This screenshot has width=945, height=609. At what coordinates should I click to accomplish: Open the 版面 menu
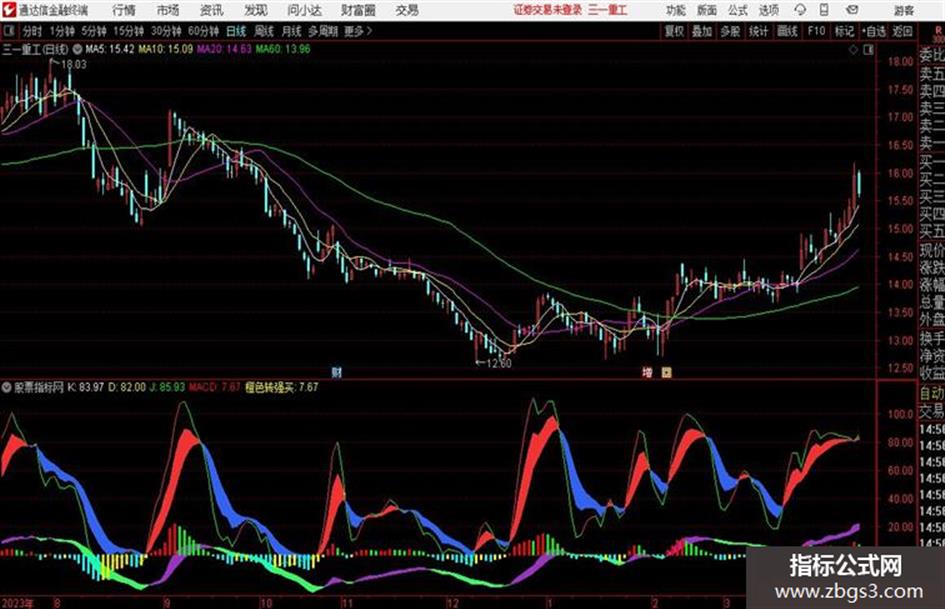(706, 10)
